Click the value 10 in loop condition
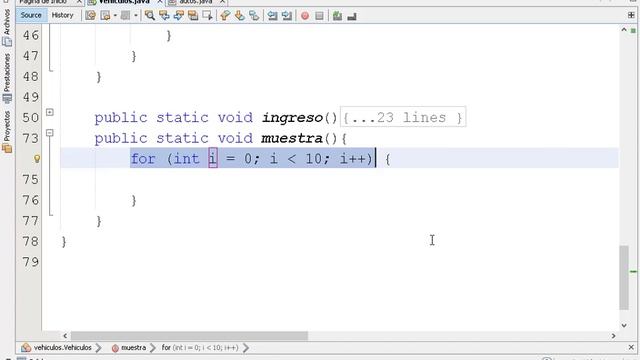This screenshot has width=640, height=360. (313, 158)
